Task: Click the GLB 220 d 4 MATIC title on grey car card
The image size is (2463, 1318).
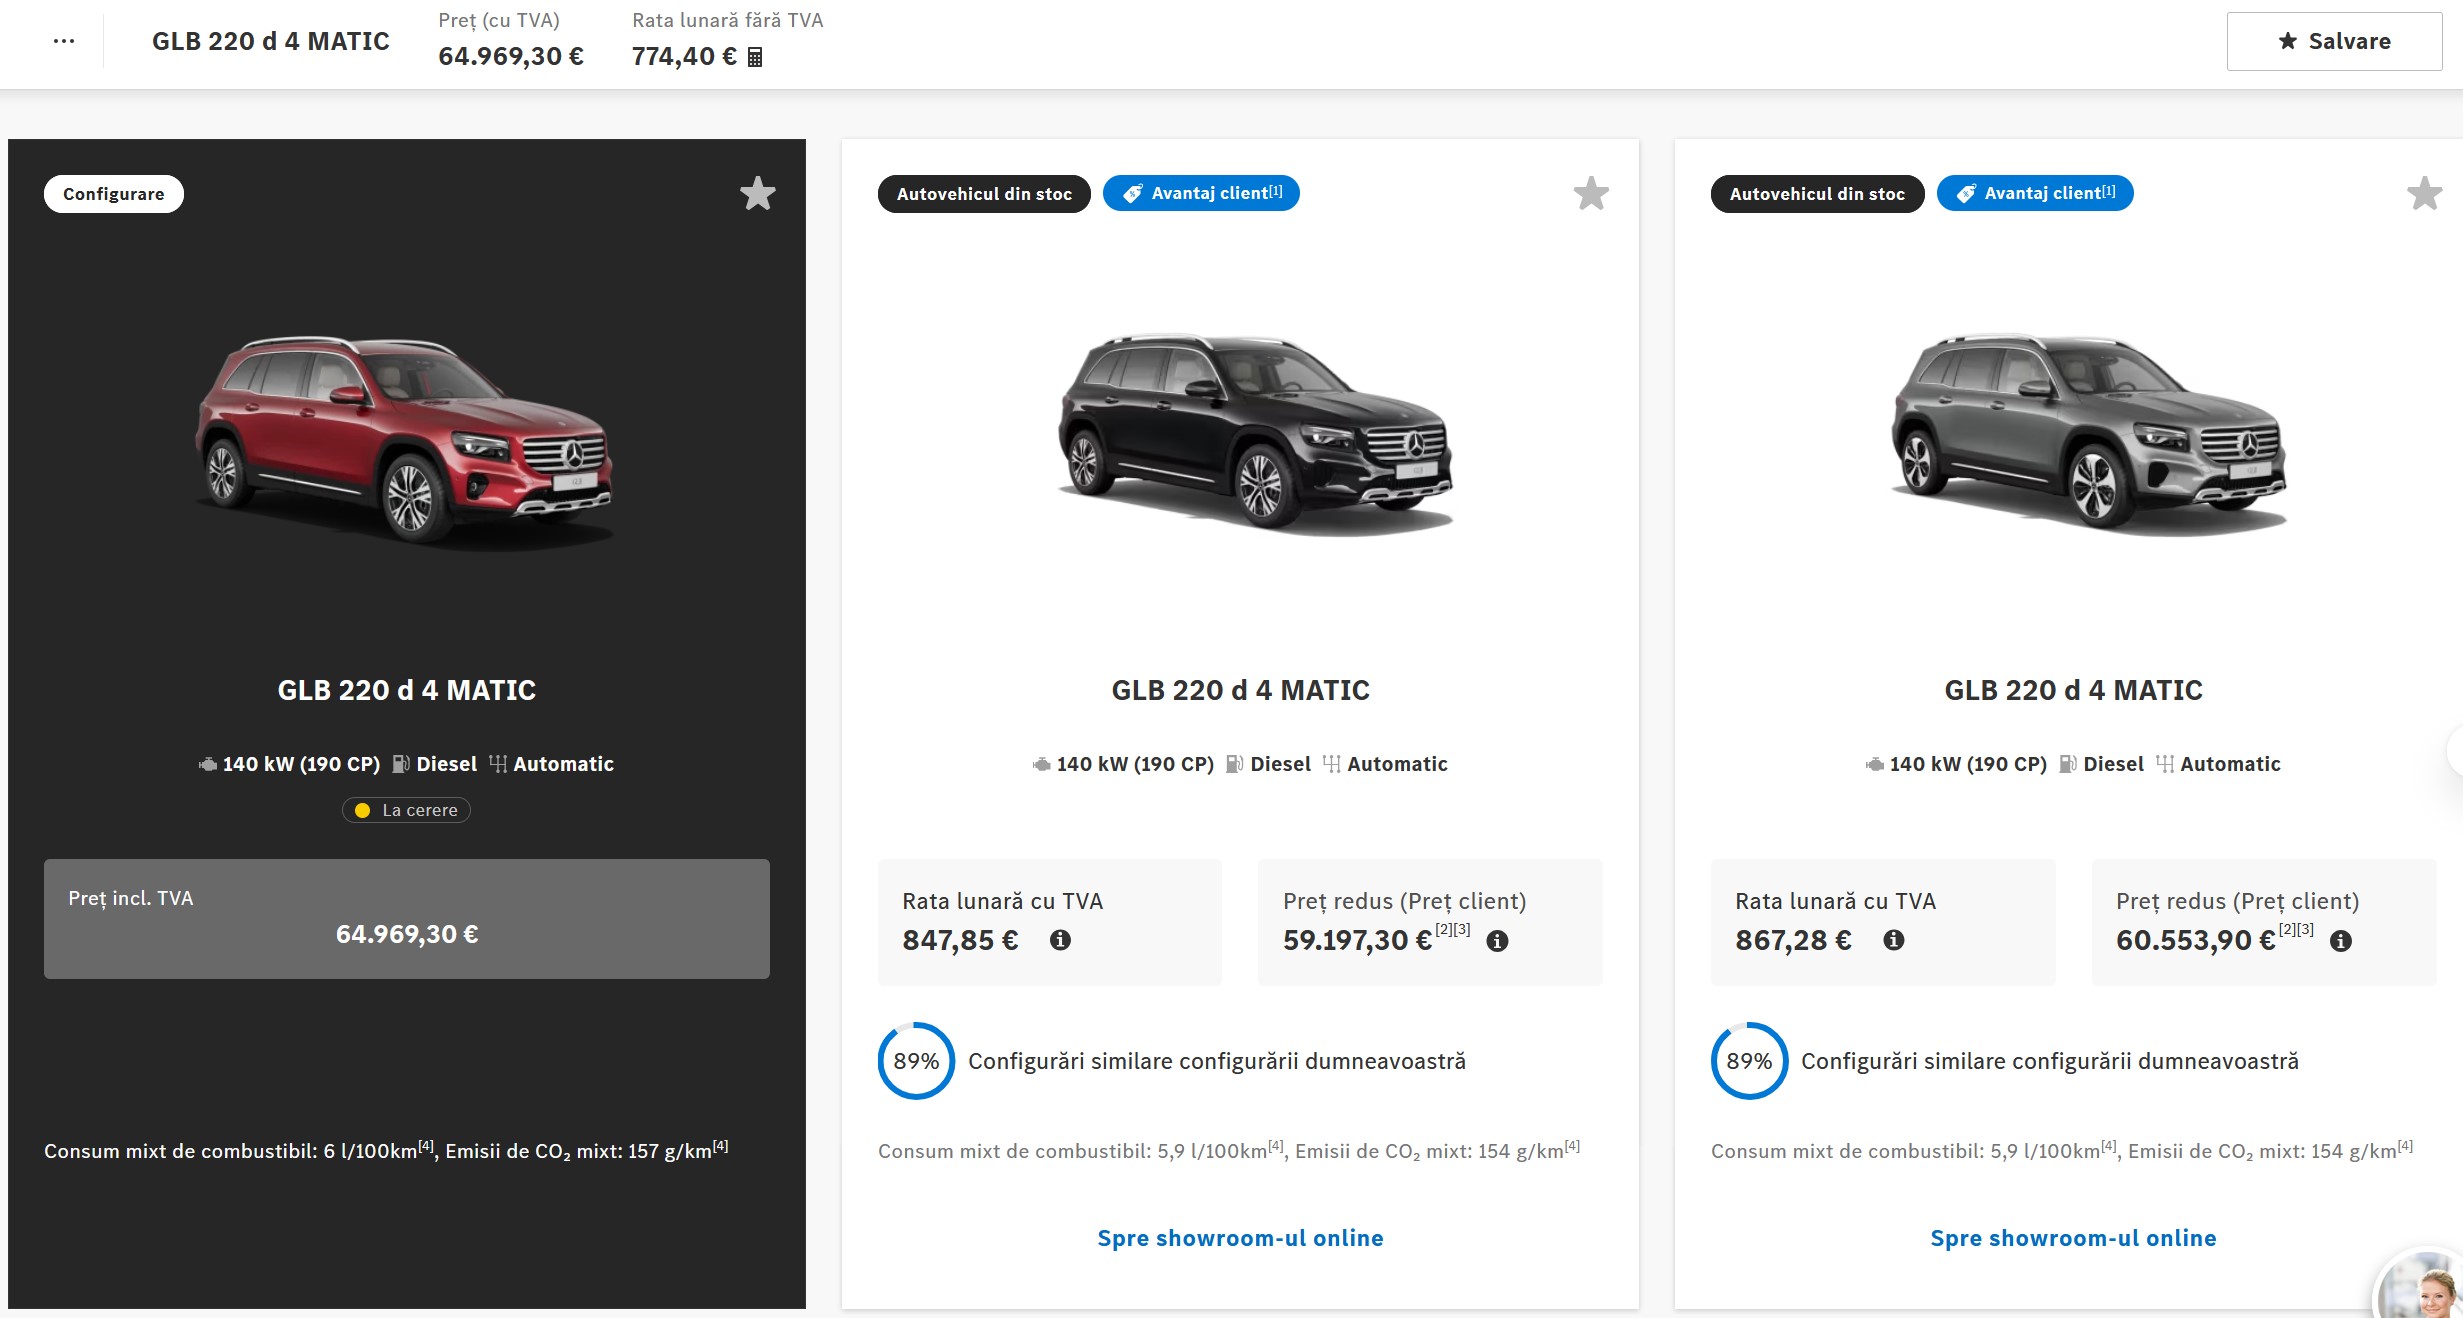Action: (x=2073, y=690)
